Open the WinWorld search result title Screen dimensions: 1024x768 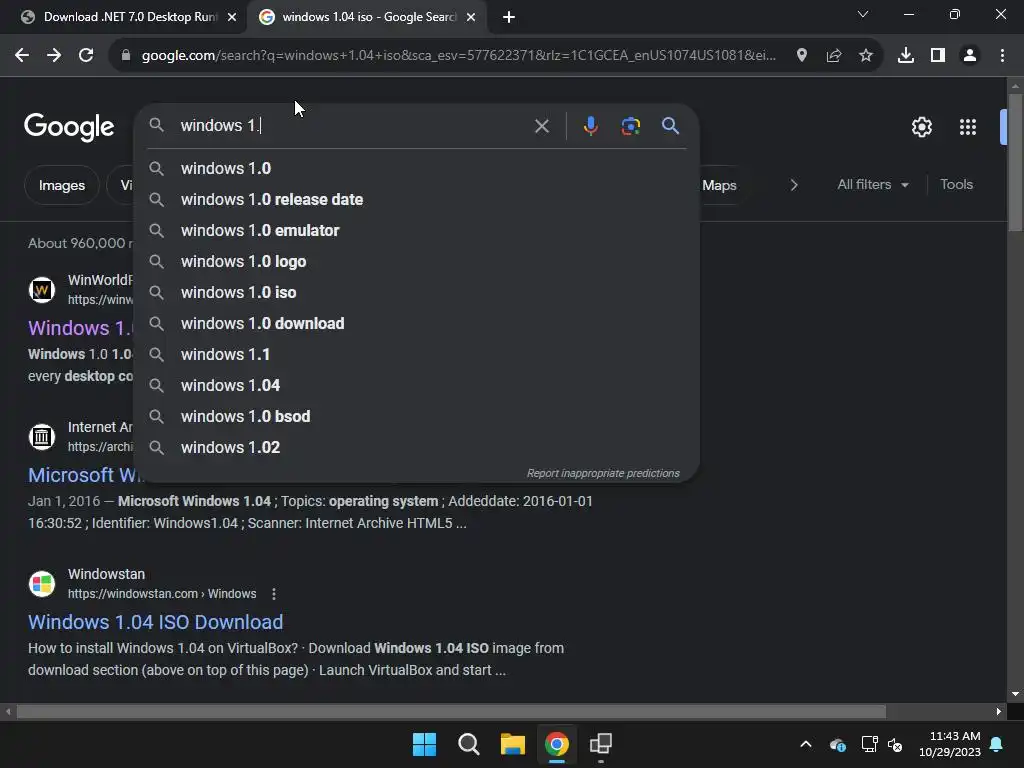[80, 328]
